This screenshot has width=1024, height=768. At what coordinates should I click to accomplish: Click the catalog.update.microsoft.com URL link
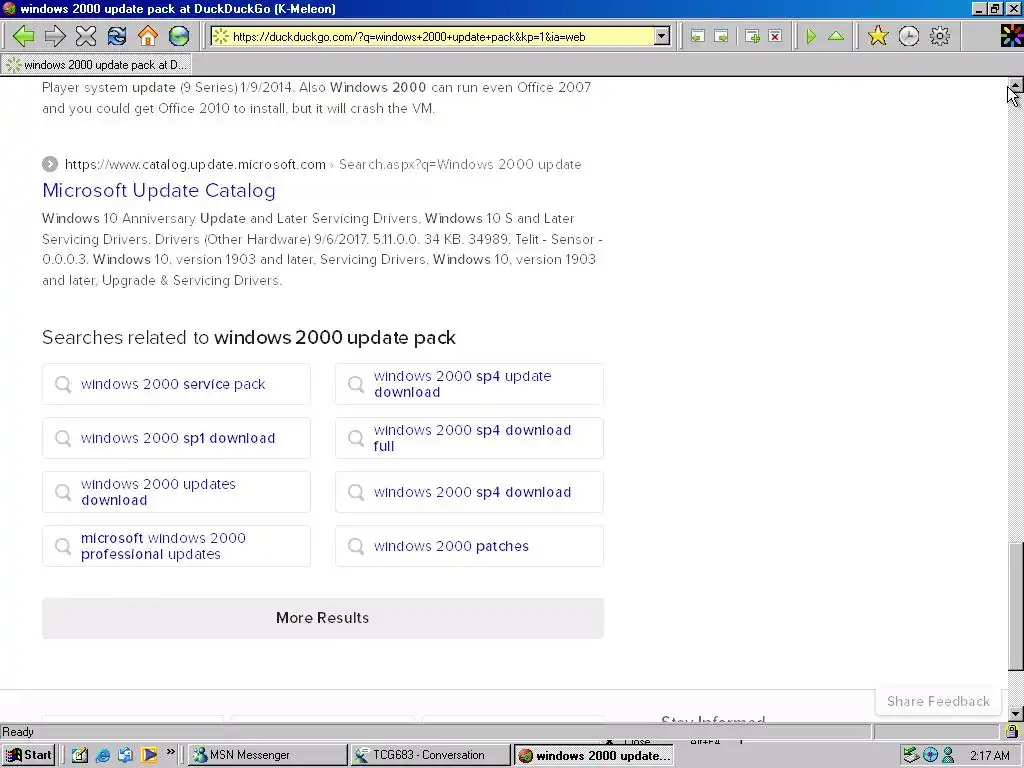pos(195,165)
